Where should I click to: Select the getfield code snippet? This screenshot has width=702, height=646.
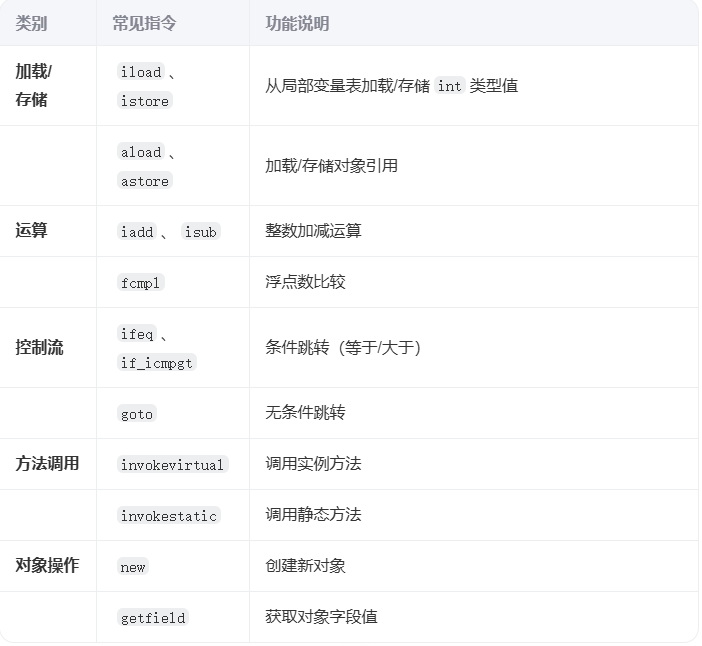point(153,617)
